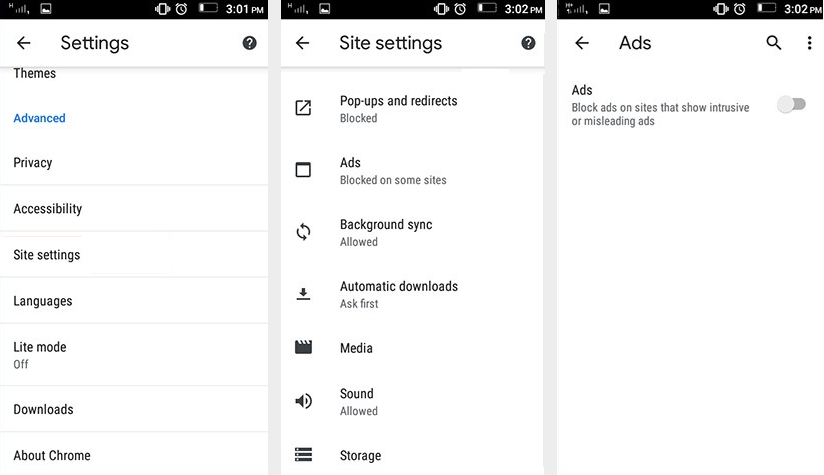Tap the Automatic downloads icon
Viewport: 824px width, 475px height.
click(x=304, y=294)
